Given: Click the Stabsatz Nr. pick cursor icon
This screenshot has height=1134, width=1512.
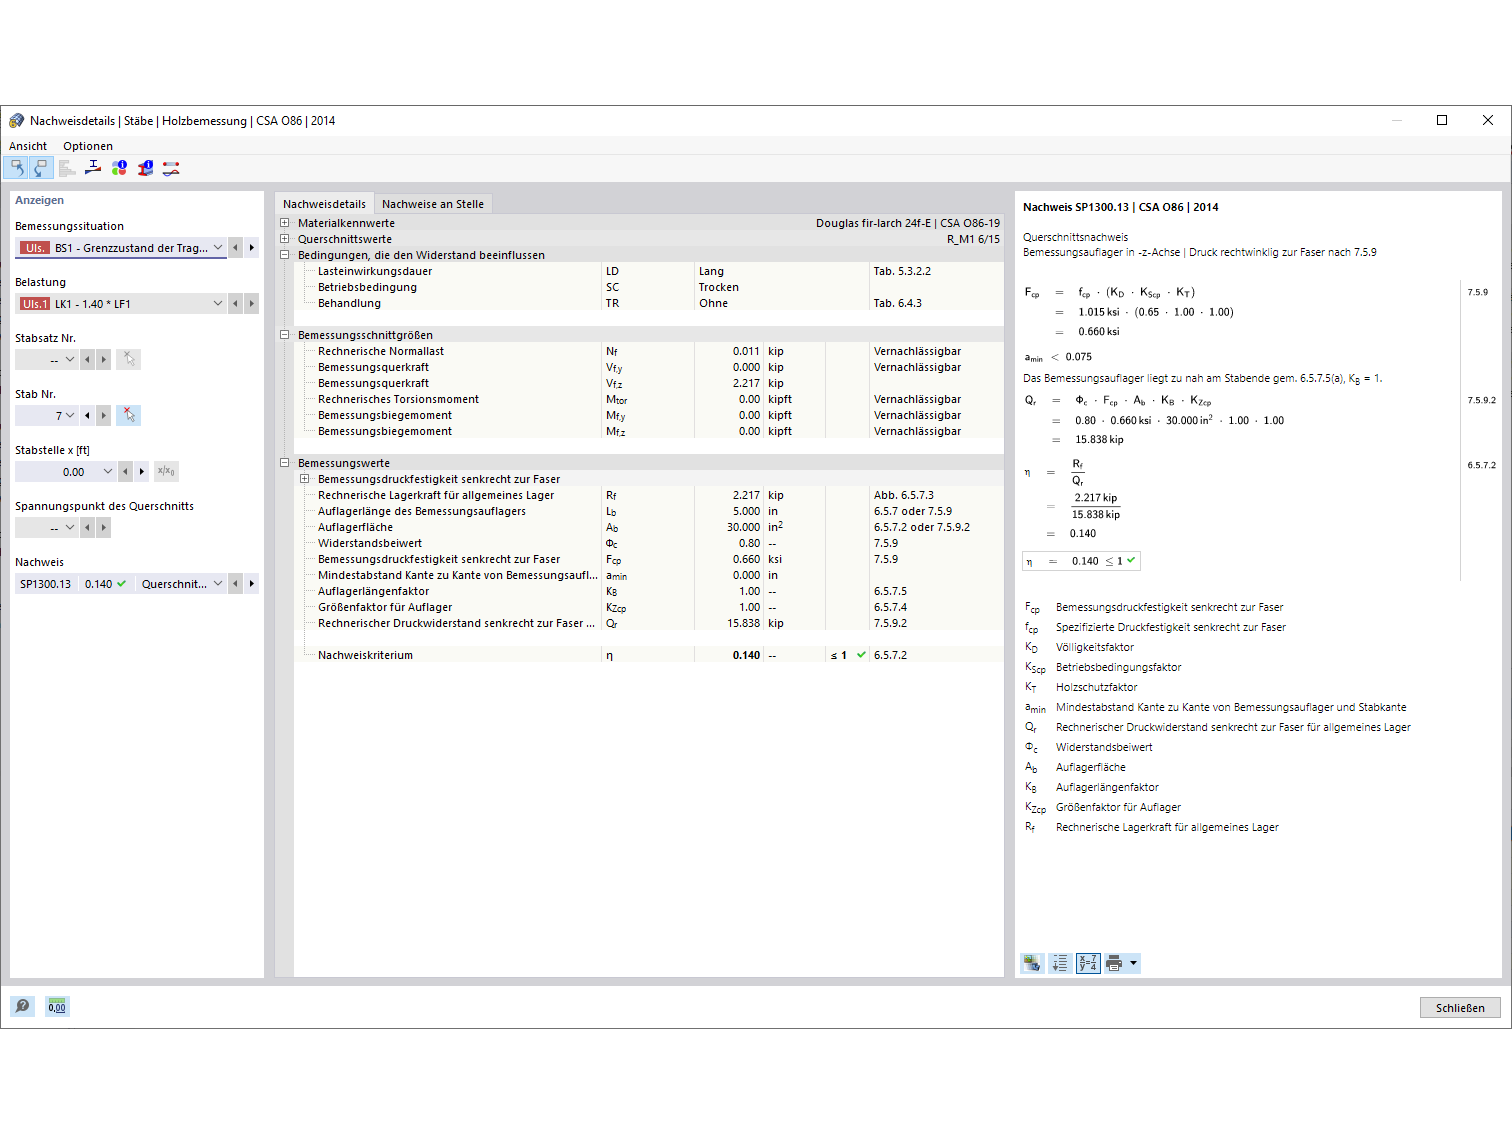Looking at the screenshot, I should click(x=129, y=359).
